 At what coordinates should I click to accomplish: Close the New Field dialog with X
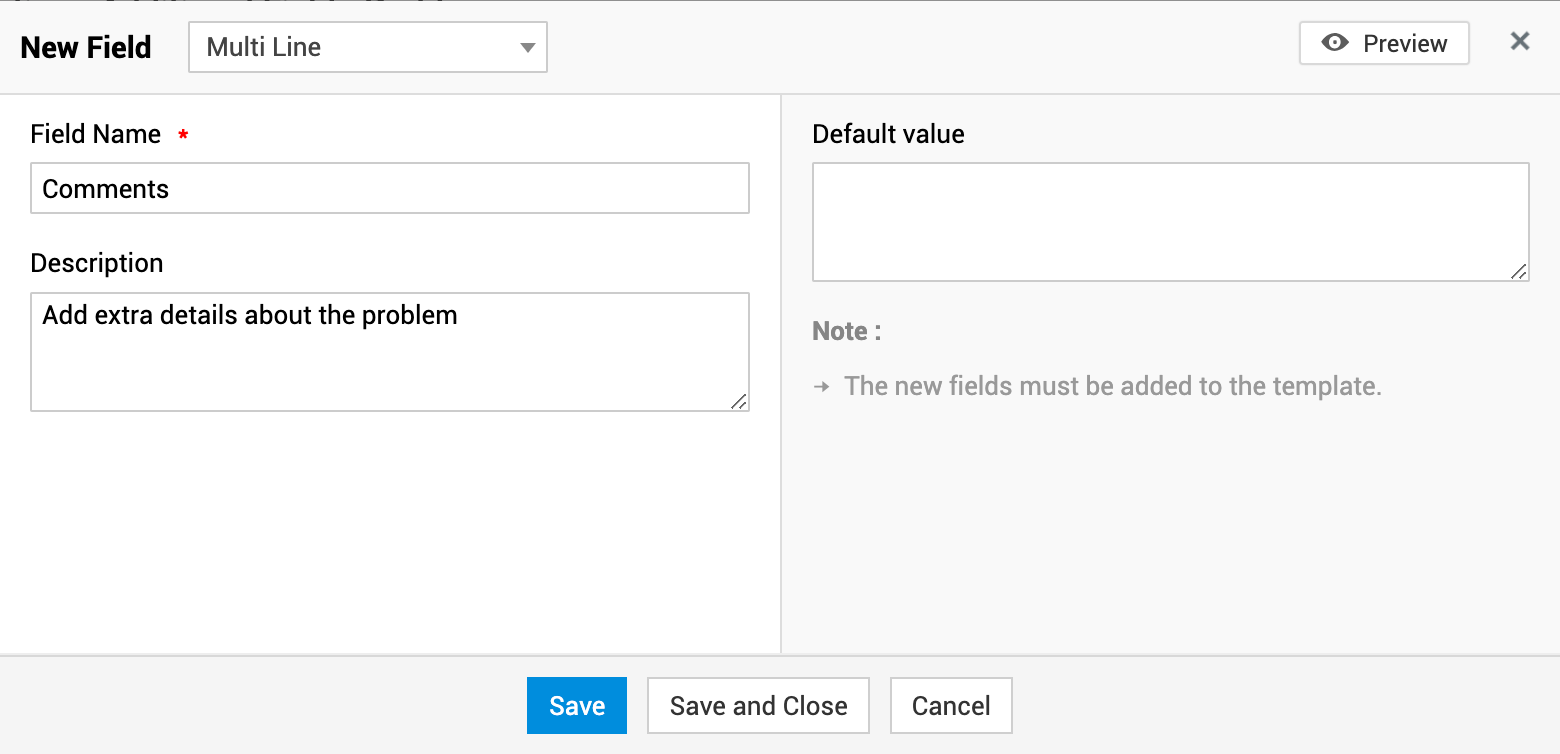(x=1520, y=41)
